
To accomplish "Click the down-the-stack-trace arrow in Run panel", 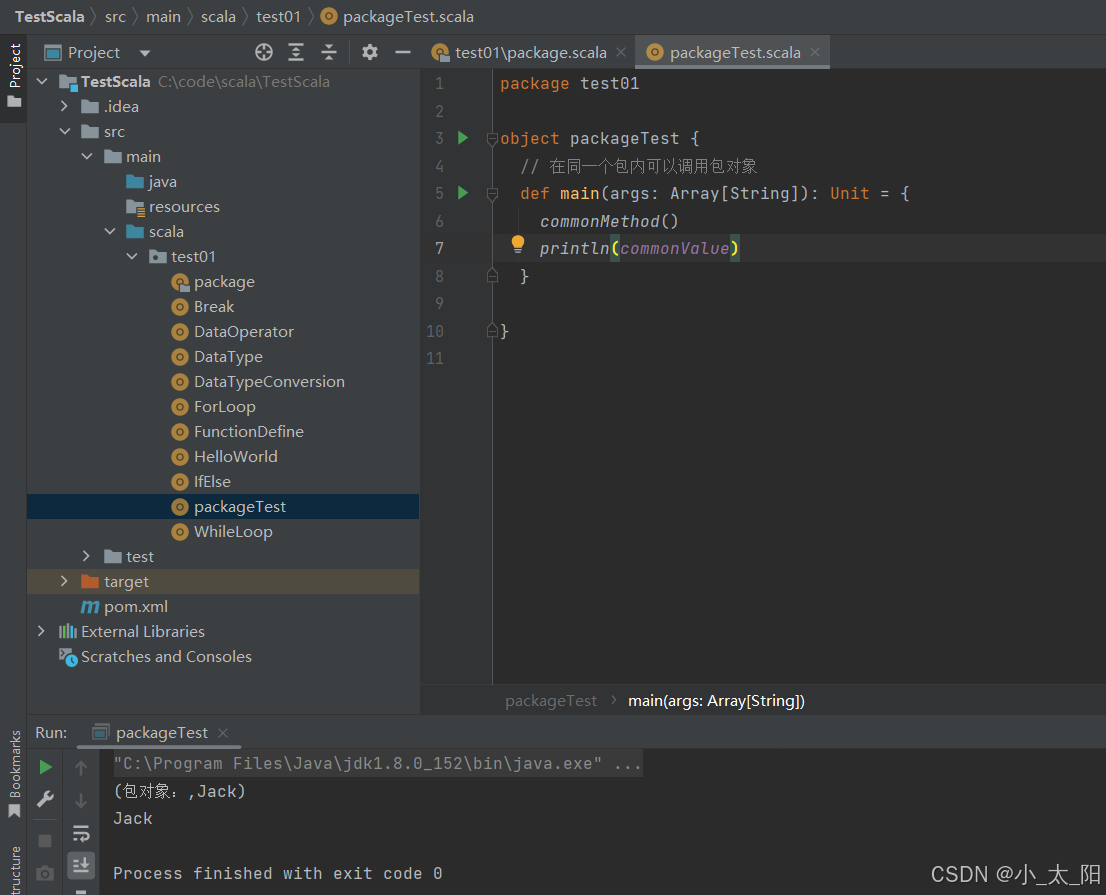I will pyautogui.click(x=81, y=800).
